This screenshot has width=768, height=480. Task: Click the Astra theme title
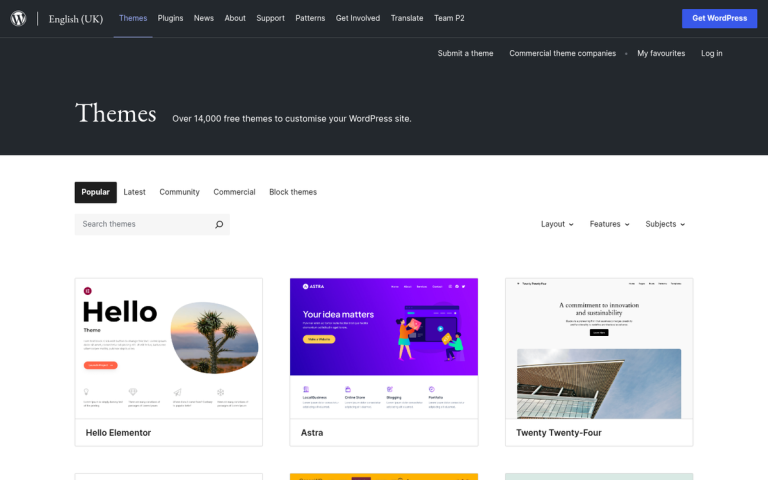point(312,433)
